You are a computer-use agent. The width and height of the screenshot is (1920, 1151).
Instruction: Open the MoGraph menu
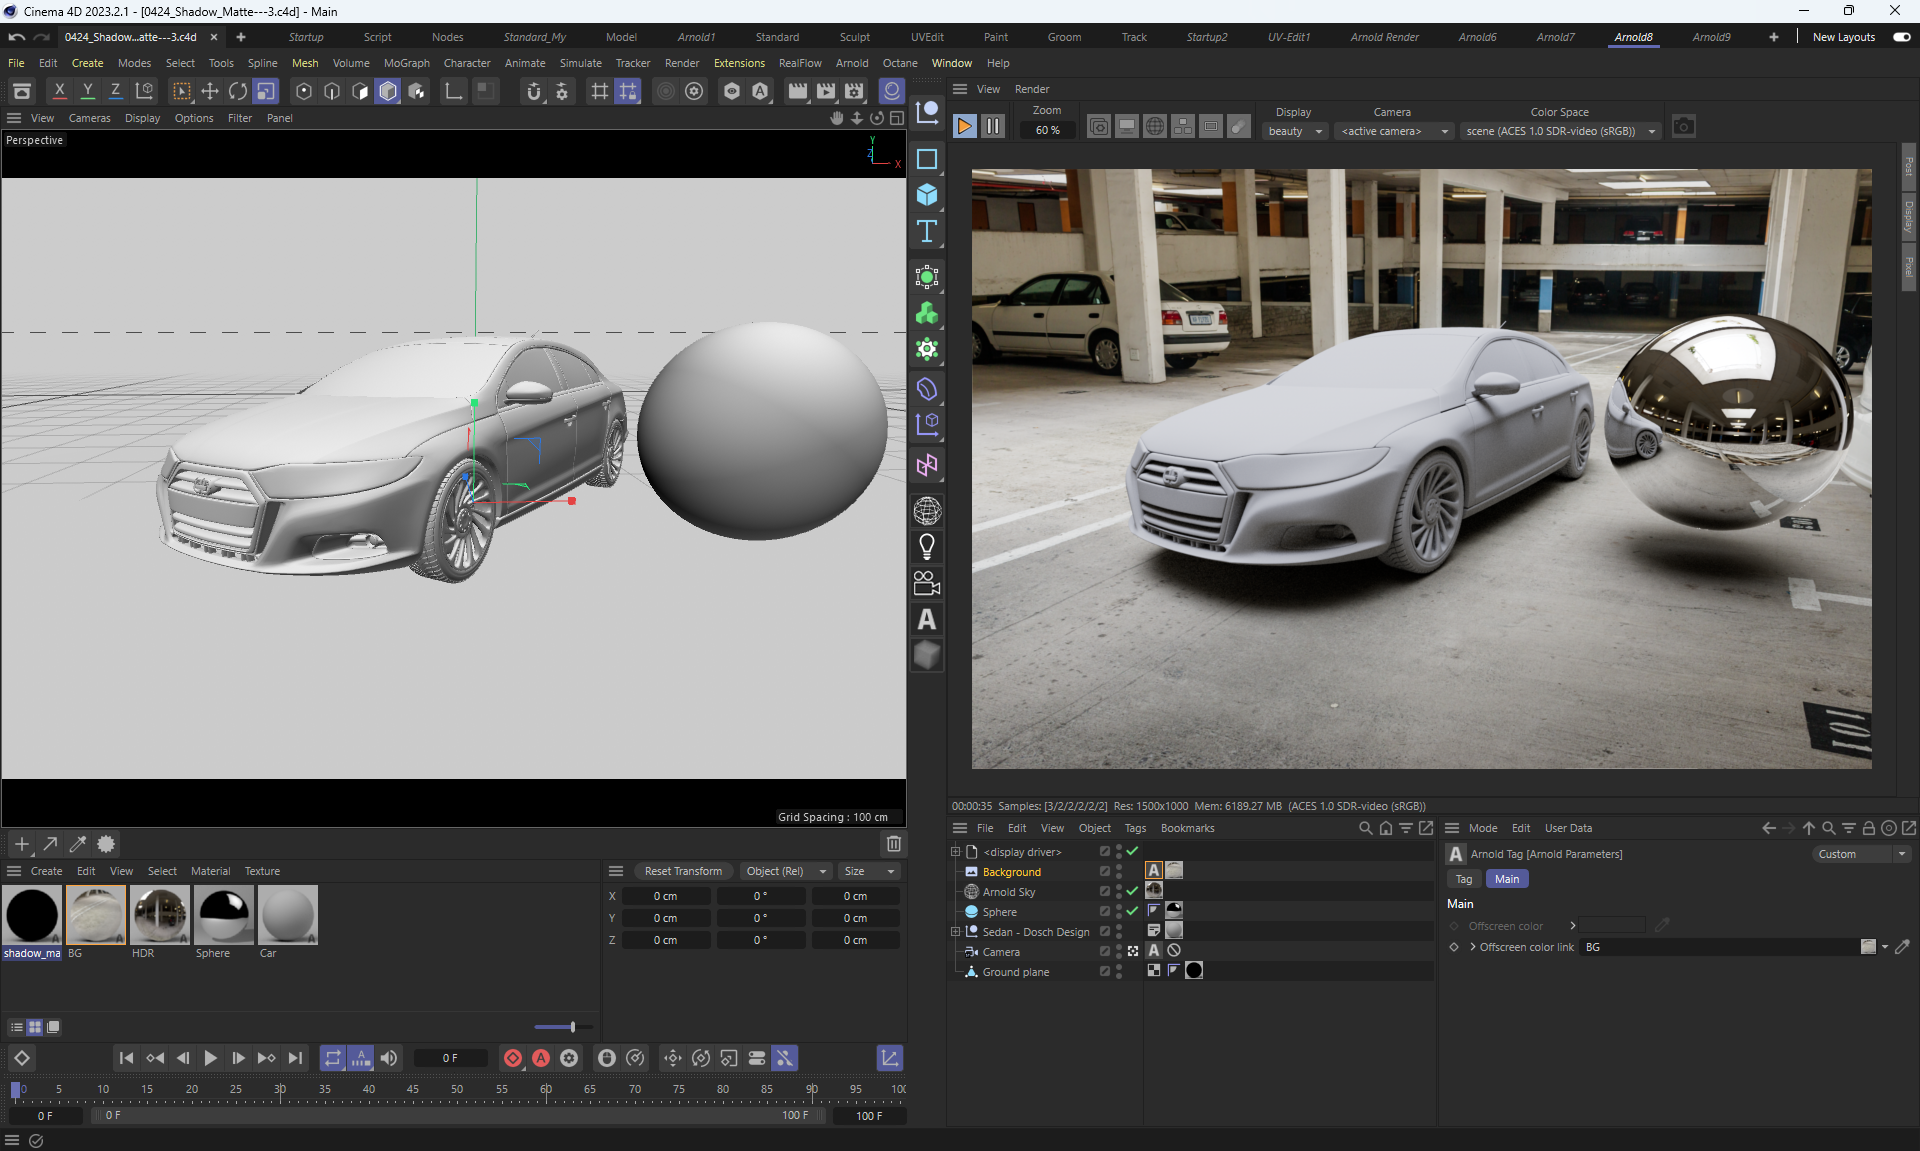coord(406,63)
